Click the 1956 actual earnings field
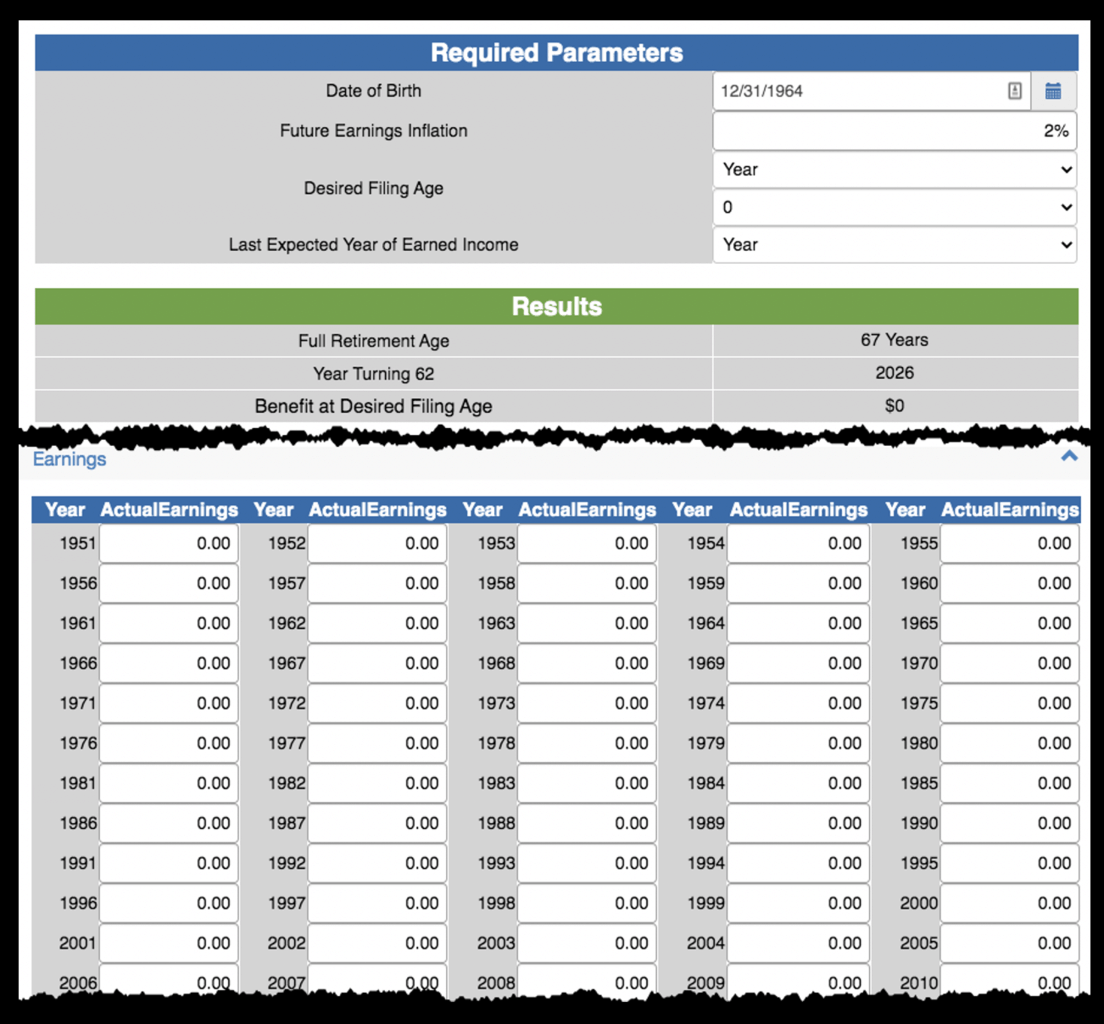Screen dimensions: 1104x1024 tap(169, 584)
